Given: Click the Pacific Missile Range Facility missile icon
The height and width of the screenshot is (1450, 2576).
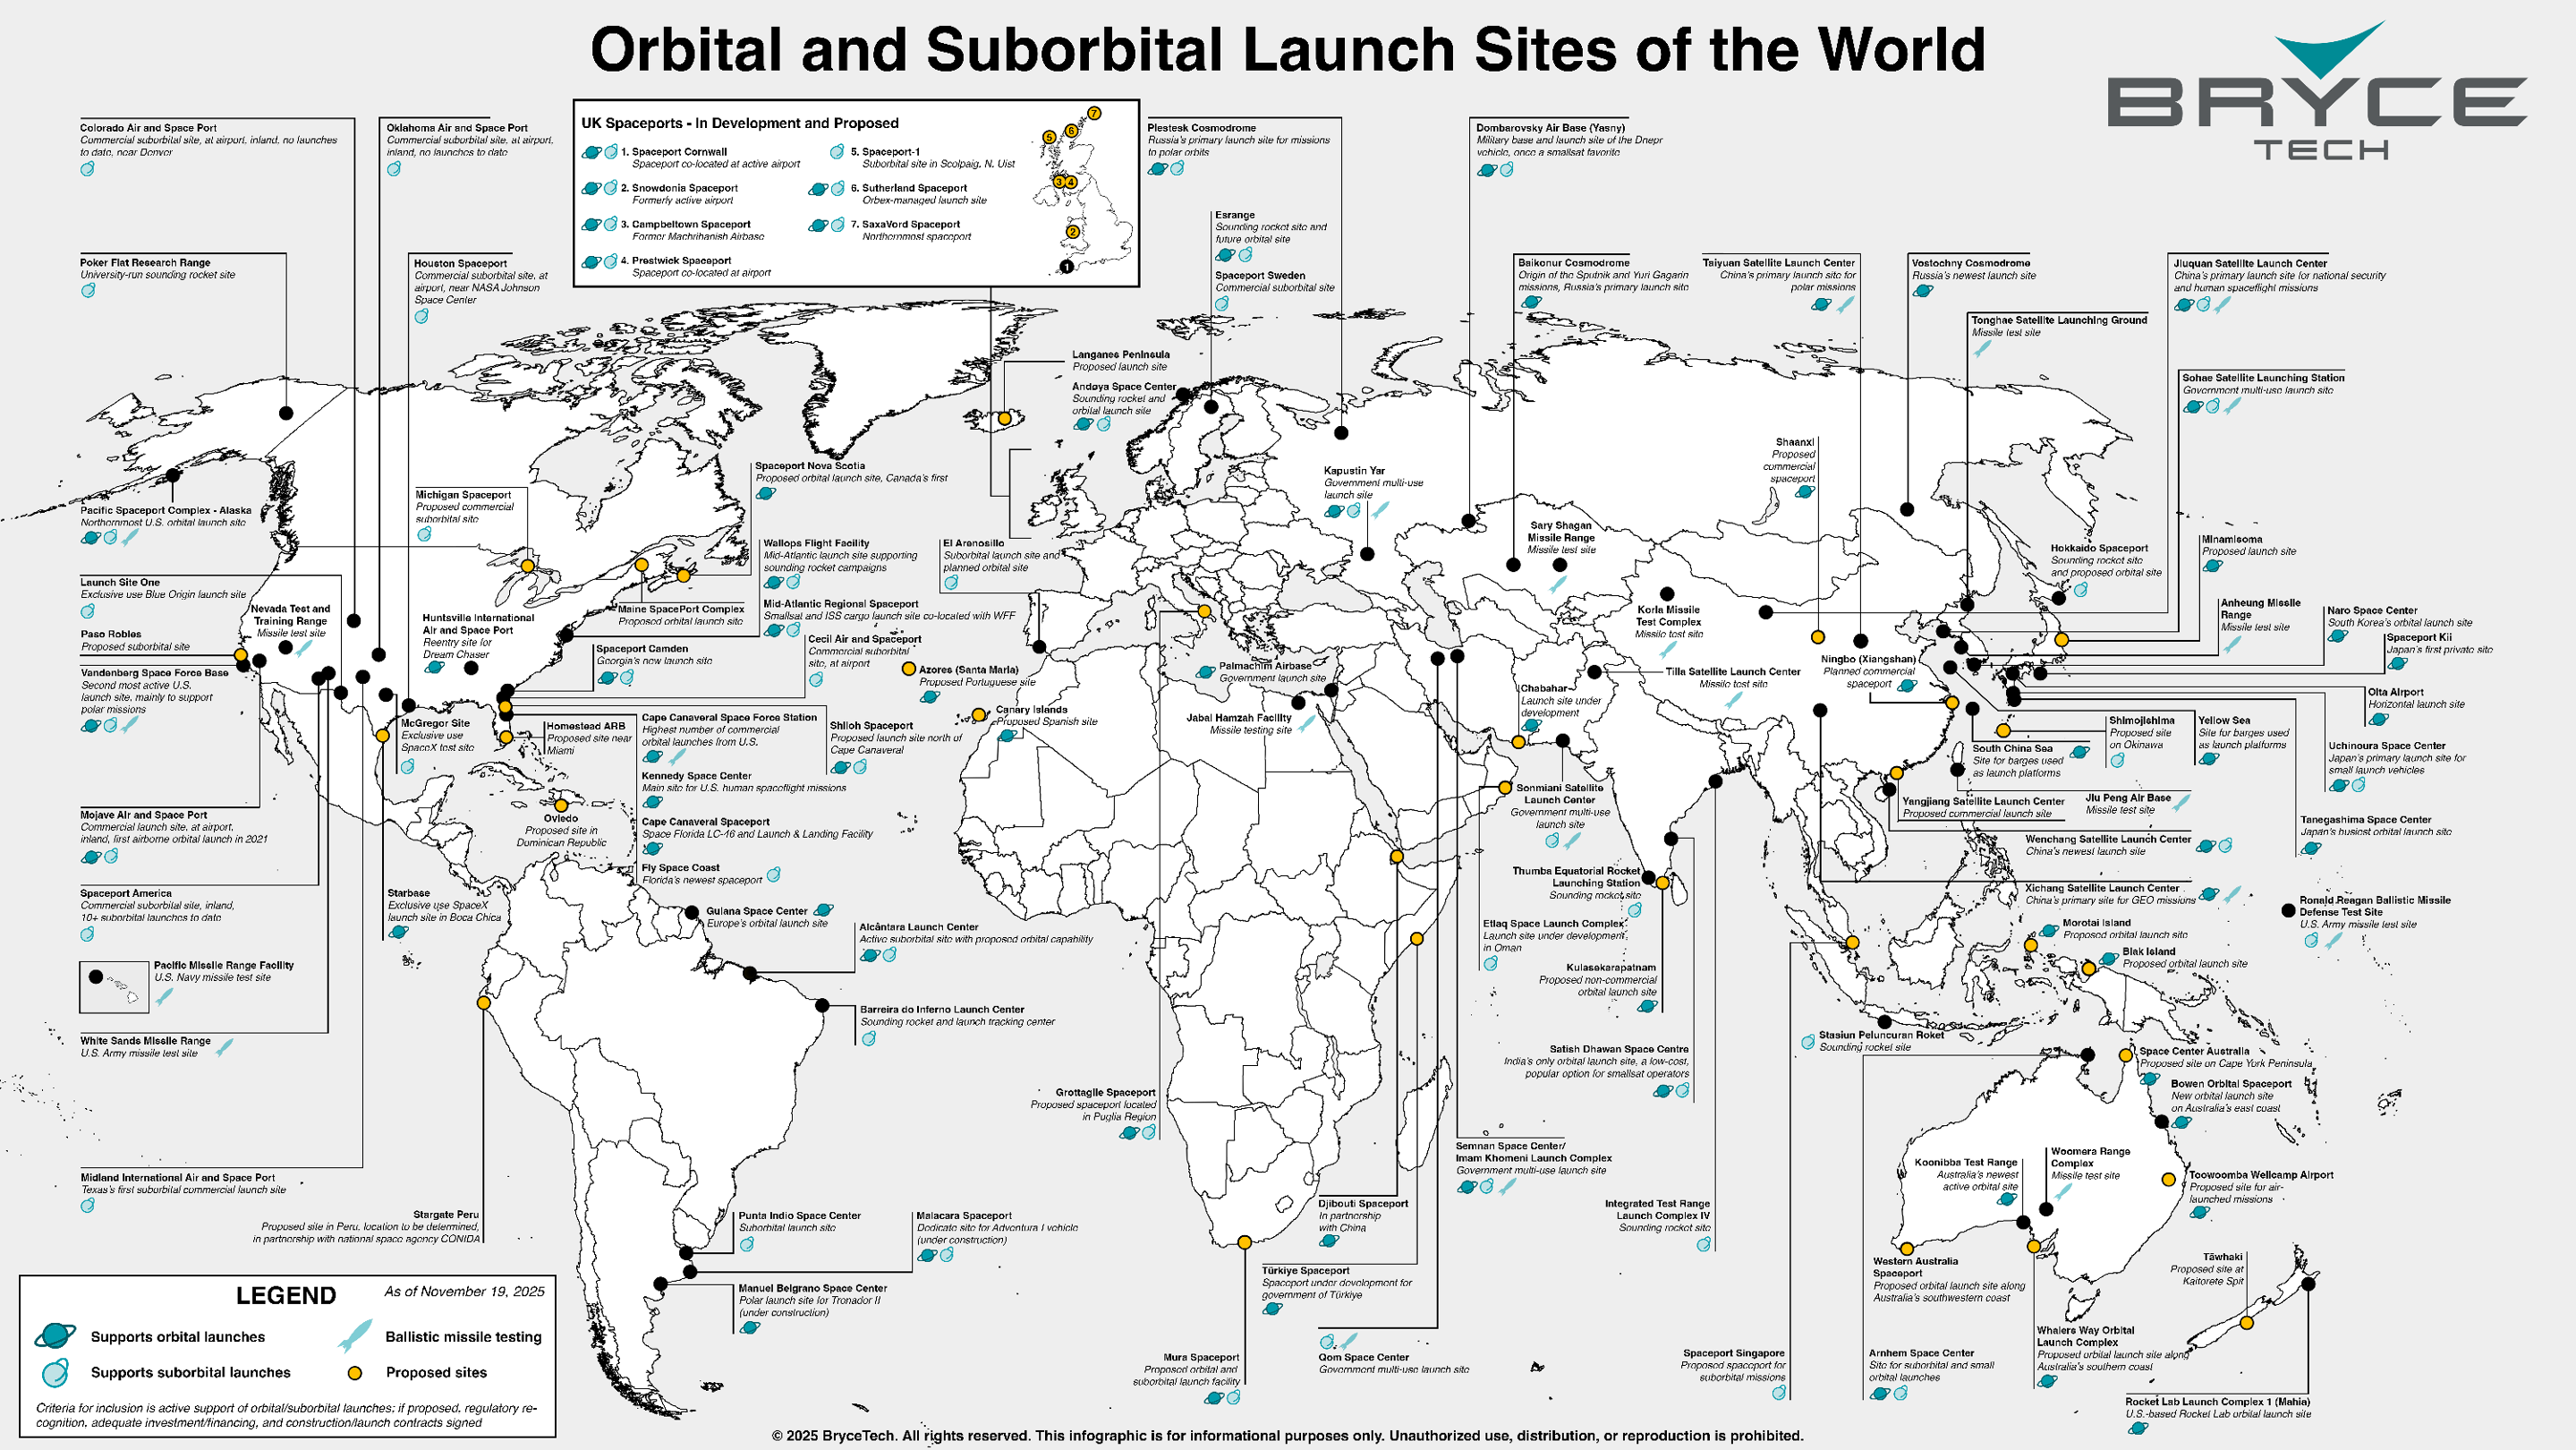Looking at the screenshot, I should pyautogui.click(x=164, y=995).
